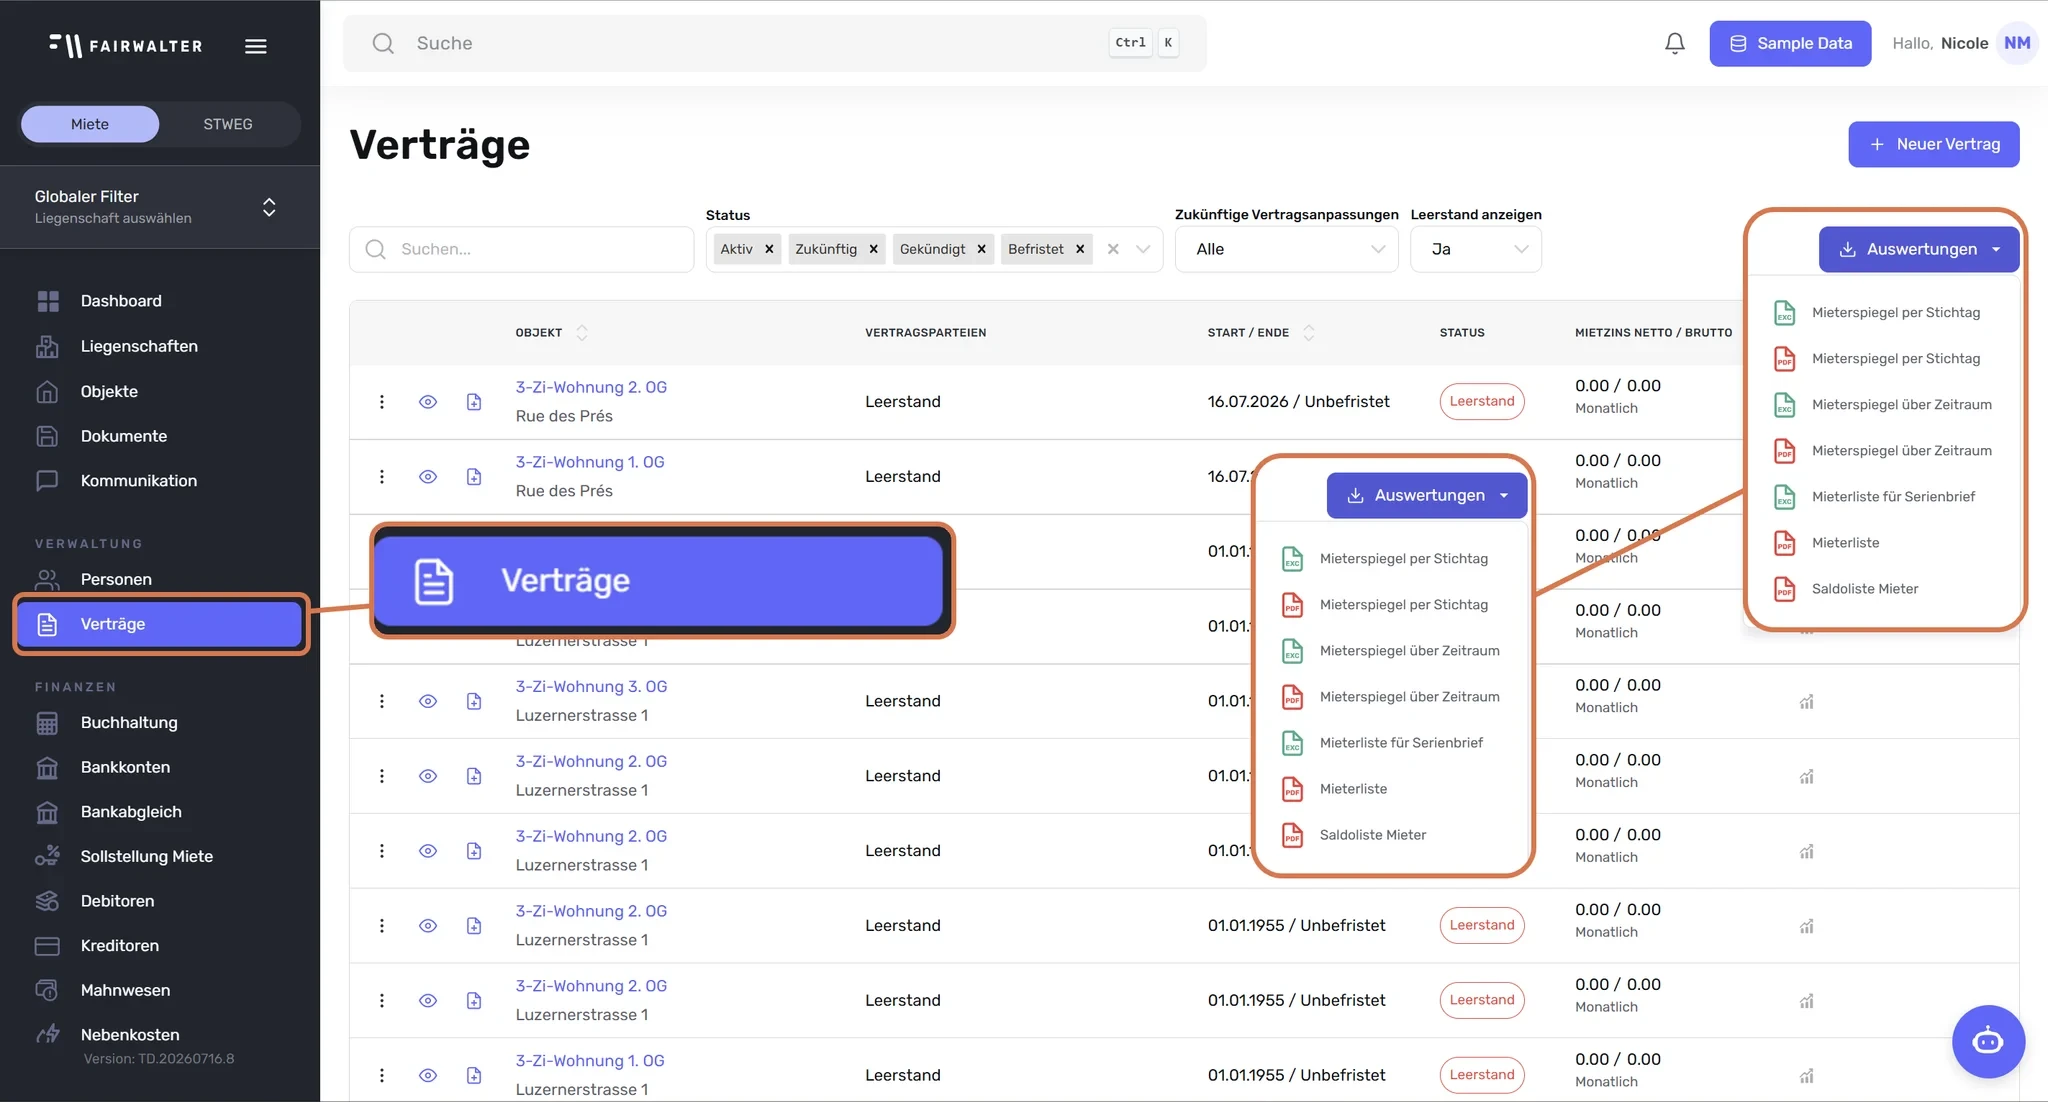Click add-document icon for 3-Zi-Wohnung 3. OG Luzernerstrasse
2048x1102 pixels.
click(474, 701)
